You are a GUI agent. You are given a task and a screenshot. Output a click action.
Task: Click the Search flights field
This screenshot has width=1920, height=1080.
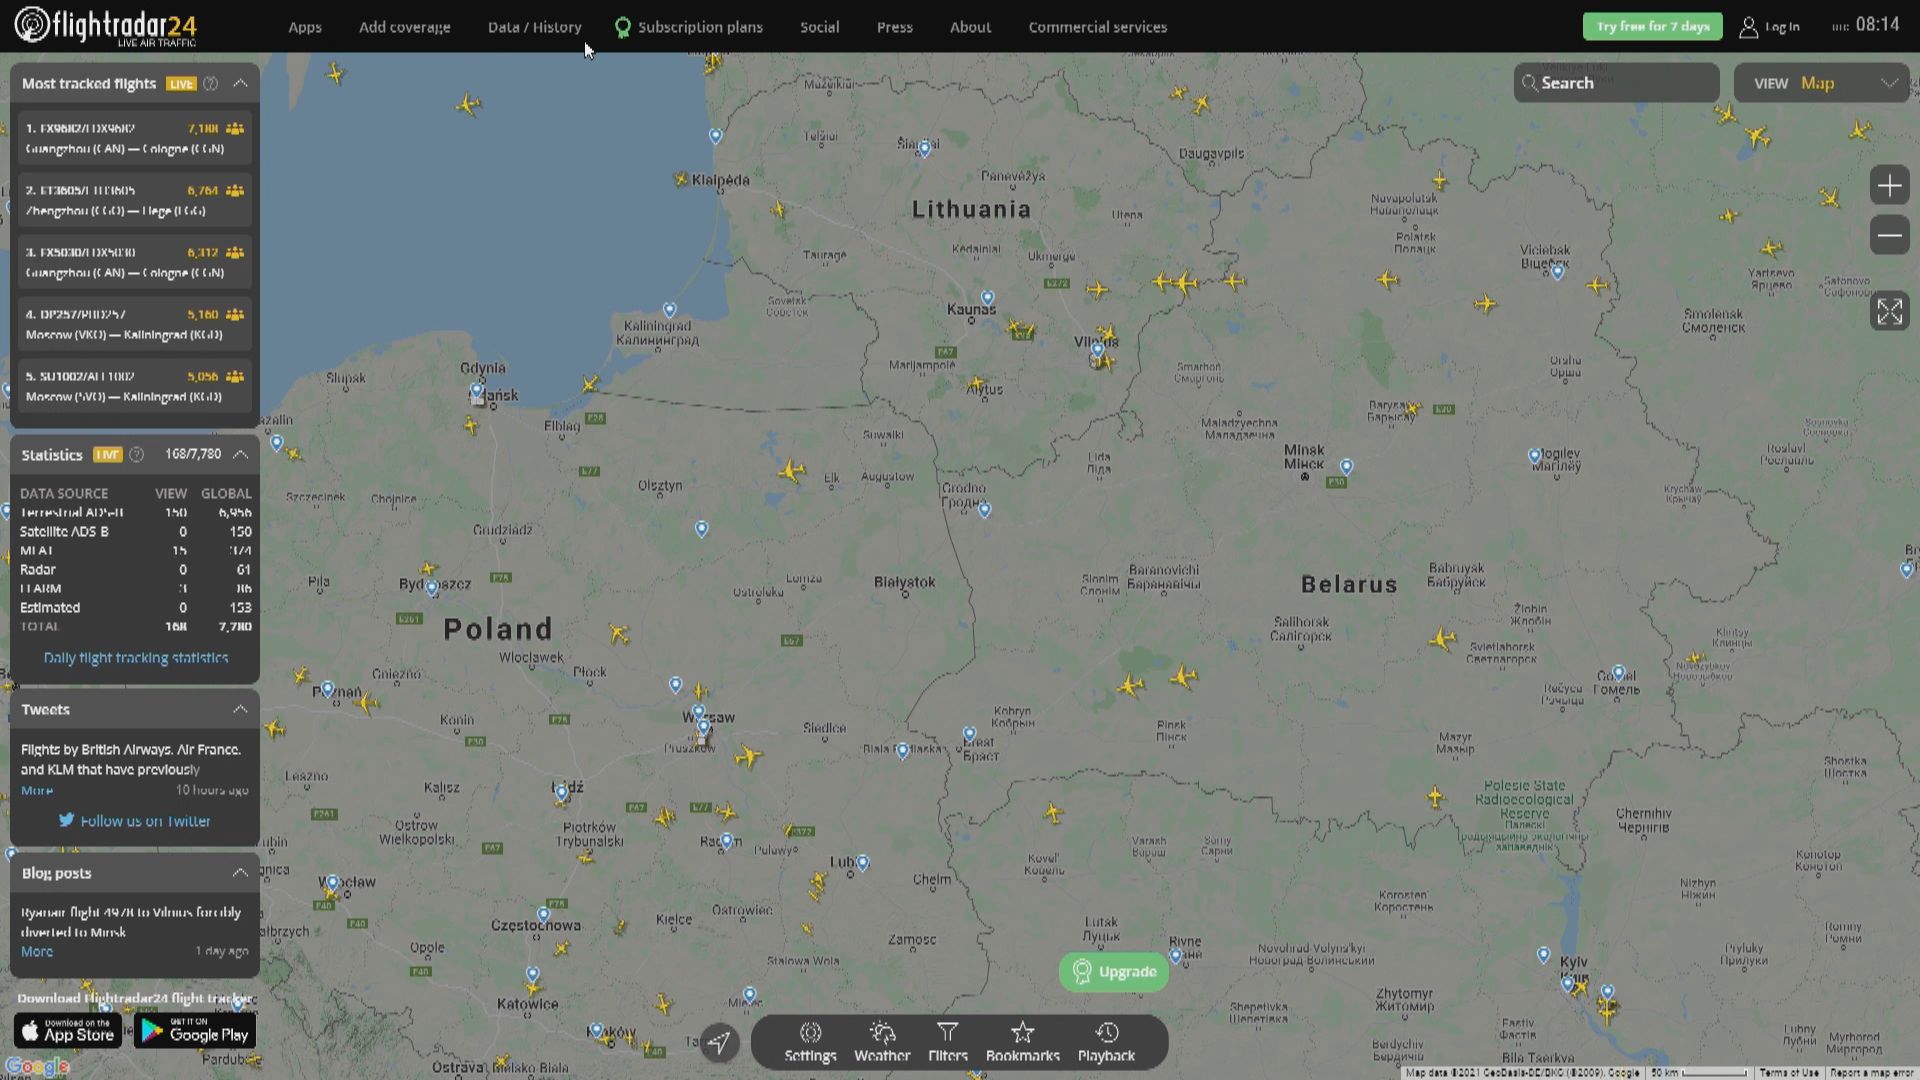[x=1616, y=83]
